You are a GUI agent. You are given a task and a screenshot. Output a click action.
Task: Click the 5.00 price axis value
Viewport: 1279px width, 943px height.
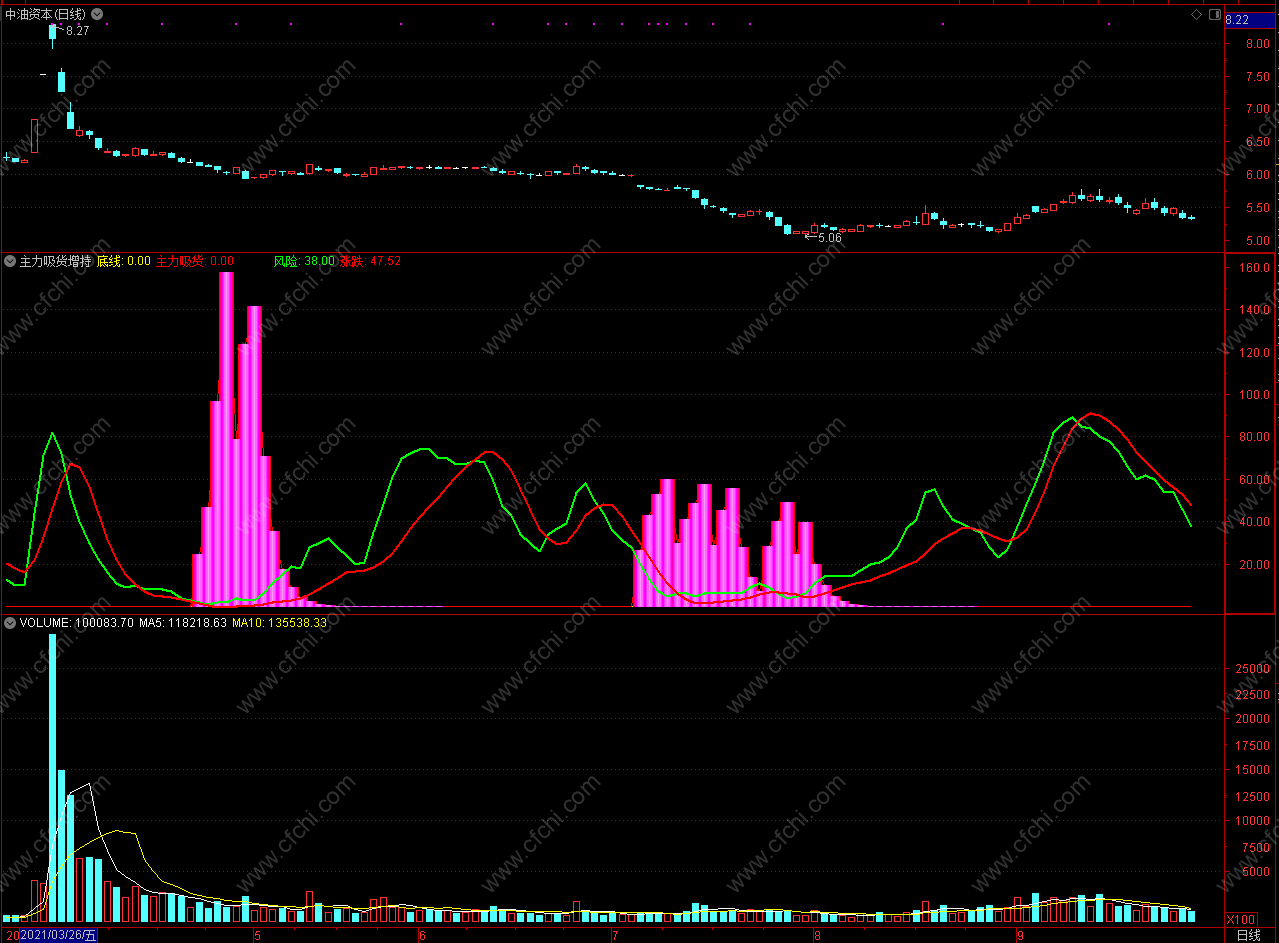pos(1257,241)
